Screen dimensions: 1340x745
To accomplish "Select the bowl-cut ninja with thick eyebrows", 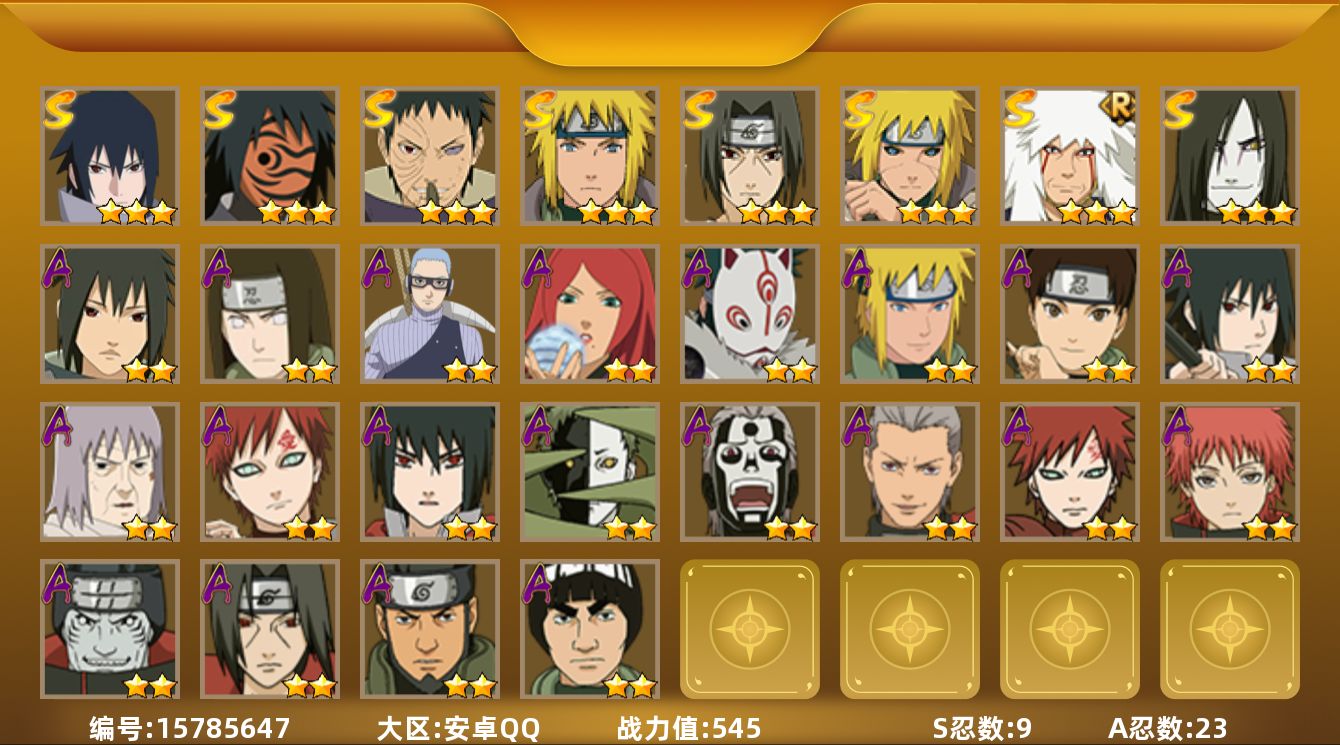I will pos(590,629).
